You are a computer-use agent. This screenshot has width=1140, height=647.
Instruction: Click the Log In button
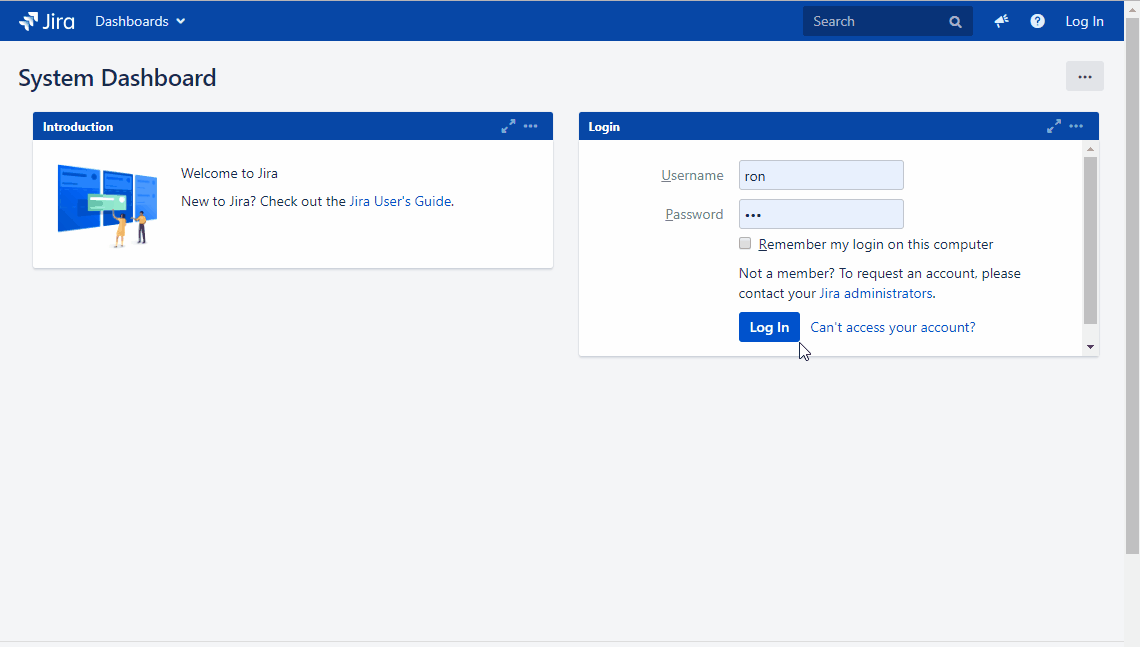coord(769,327)
